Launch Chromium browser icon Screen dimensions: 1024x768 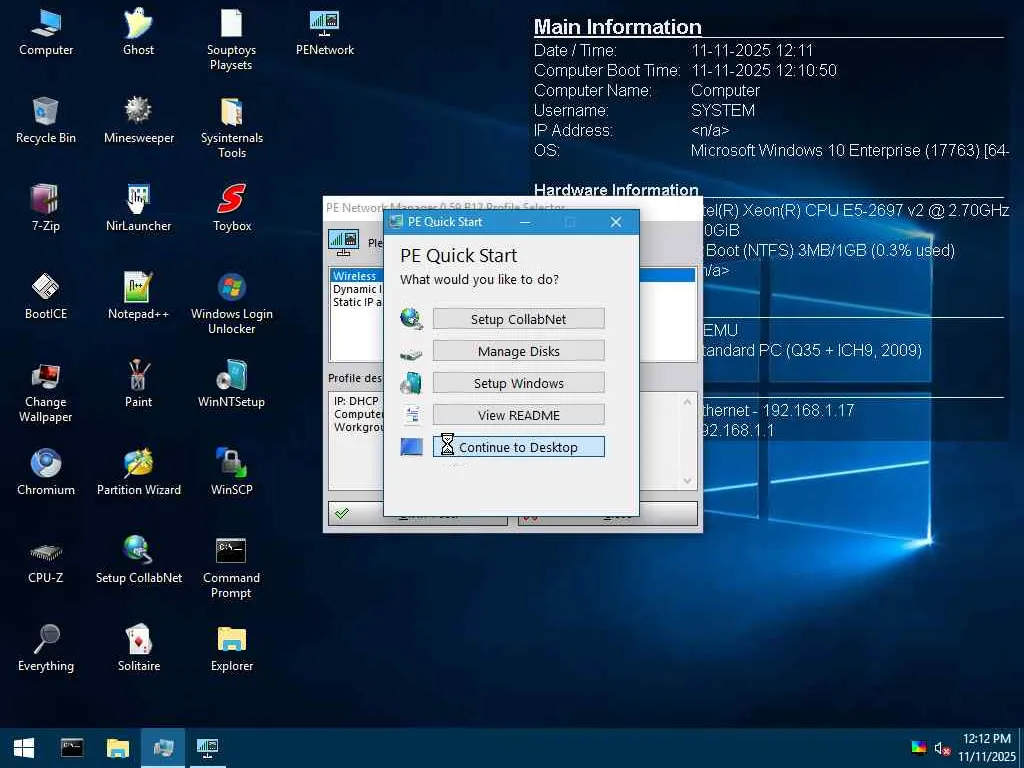[46, 472]
